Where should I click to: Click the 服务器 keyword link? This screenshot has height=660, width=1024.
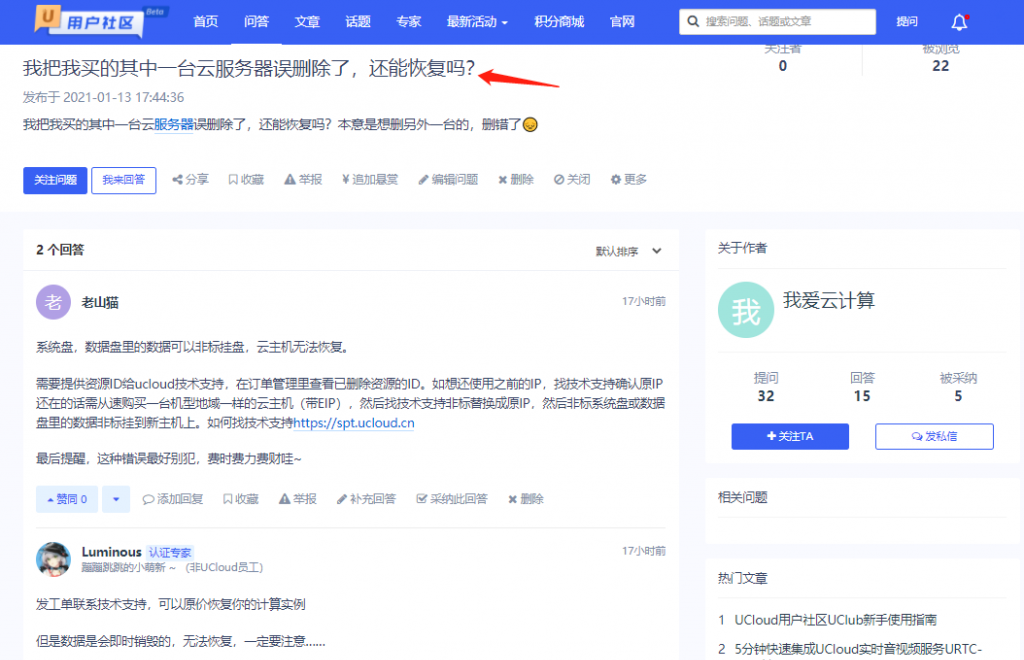(x=174, y=125)
